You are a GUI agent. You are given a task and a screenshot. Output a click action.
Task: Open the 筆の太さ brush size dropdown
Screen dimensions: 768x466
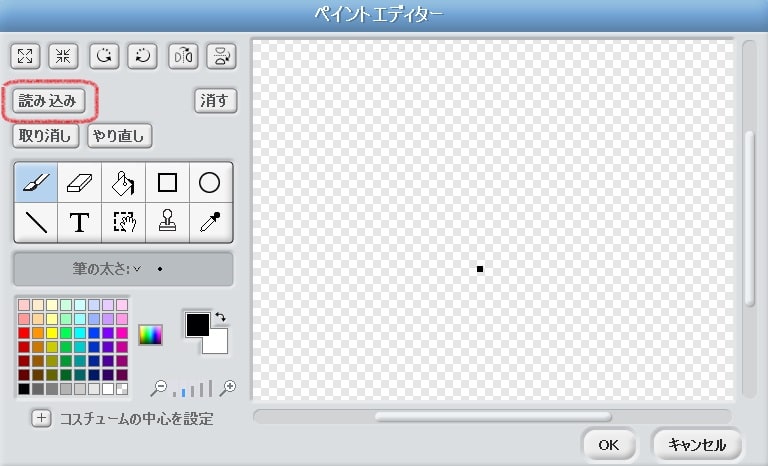[x=123, y=269]
